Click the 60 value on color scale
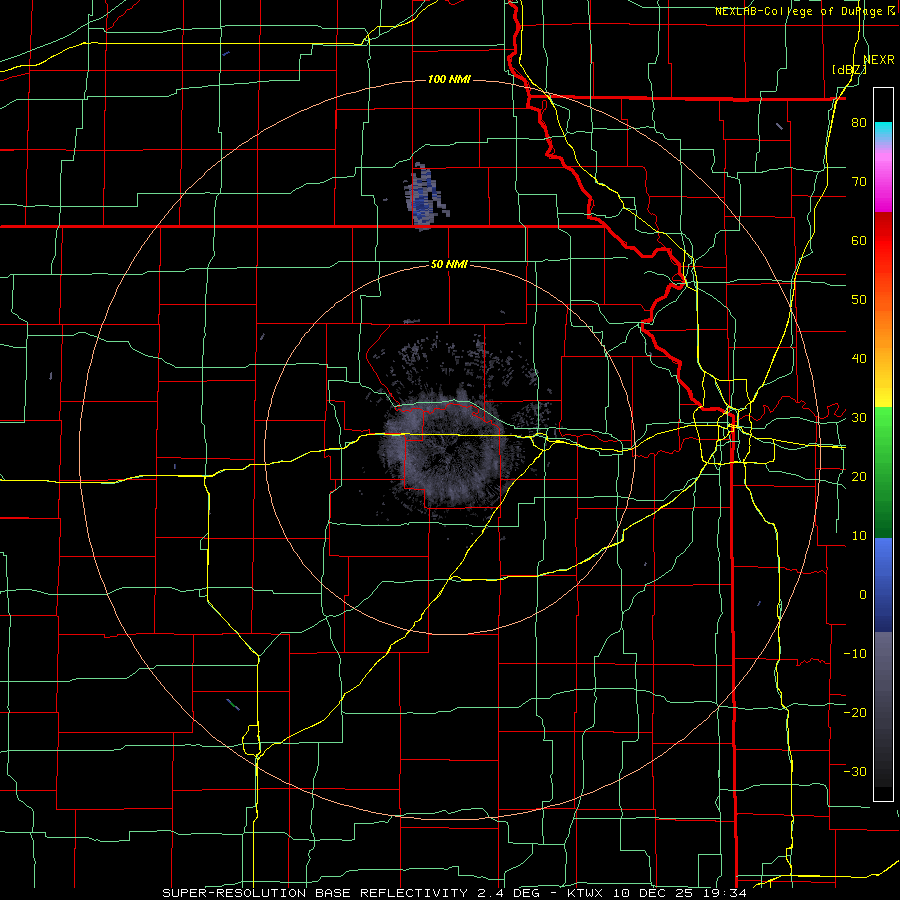The height and width of the screenshot is (900, 900). pos(859,240)
